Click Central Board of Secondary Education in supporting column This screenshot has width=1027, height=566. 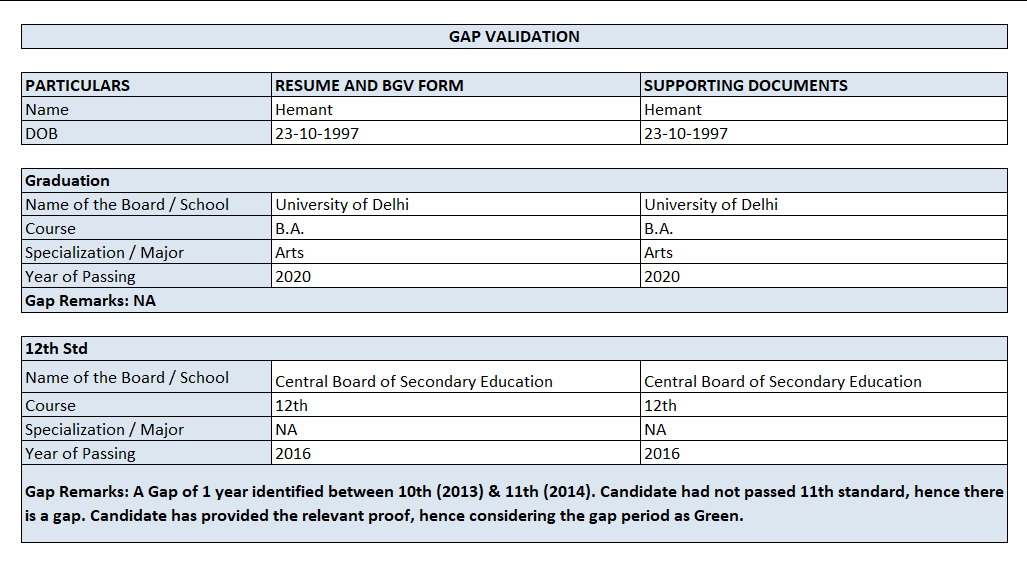[x=782, y=381]
